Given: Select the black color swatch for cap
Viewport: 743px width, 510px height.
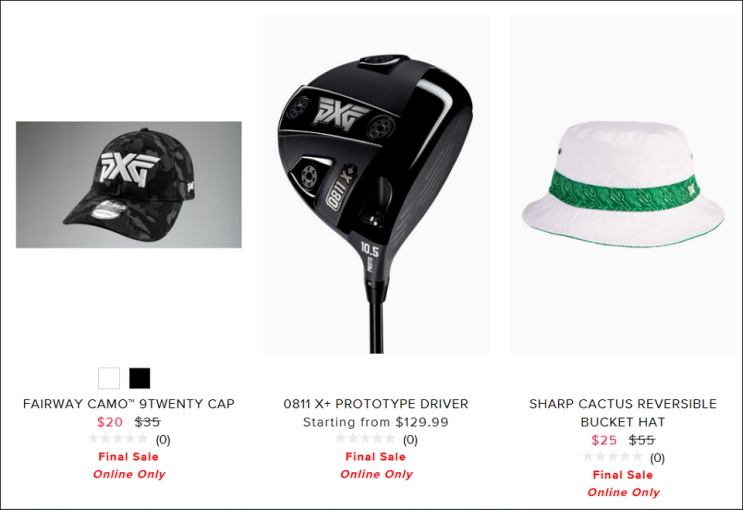Looking at the screenshot, I should (140, 378).
